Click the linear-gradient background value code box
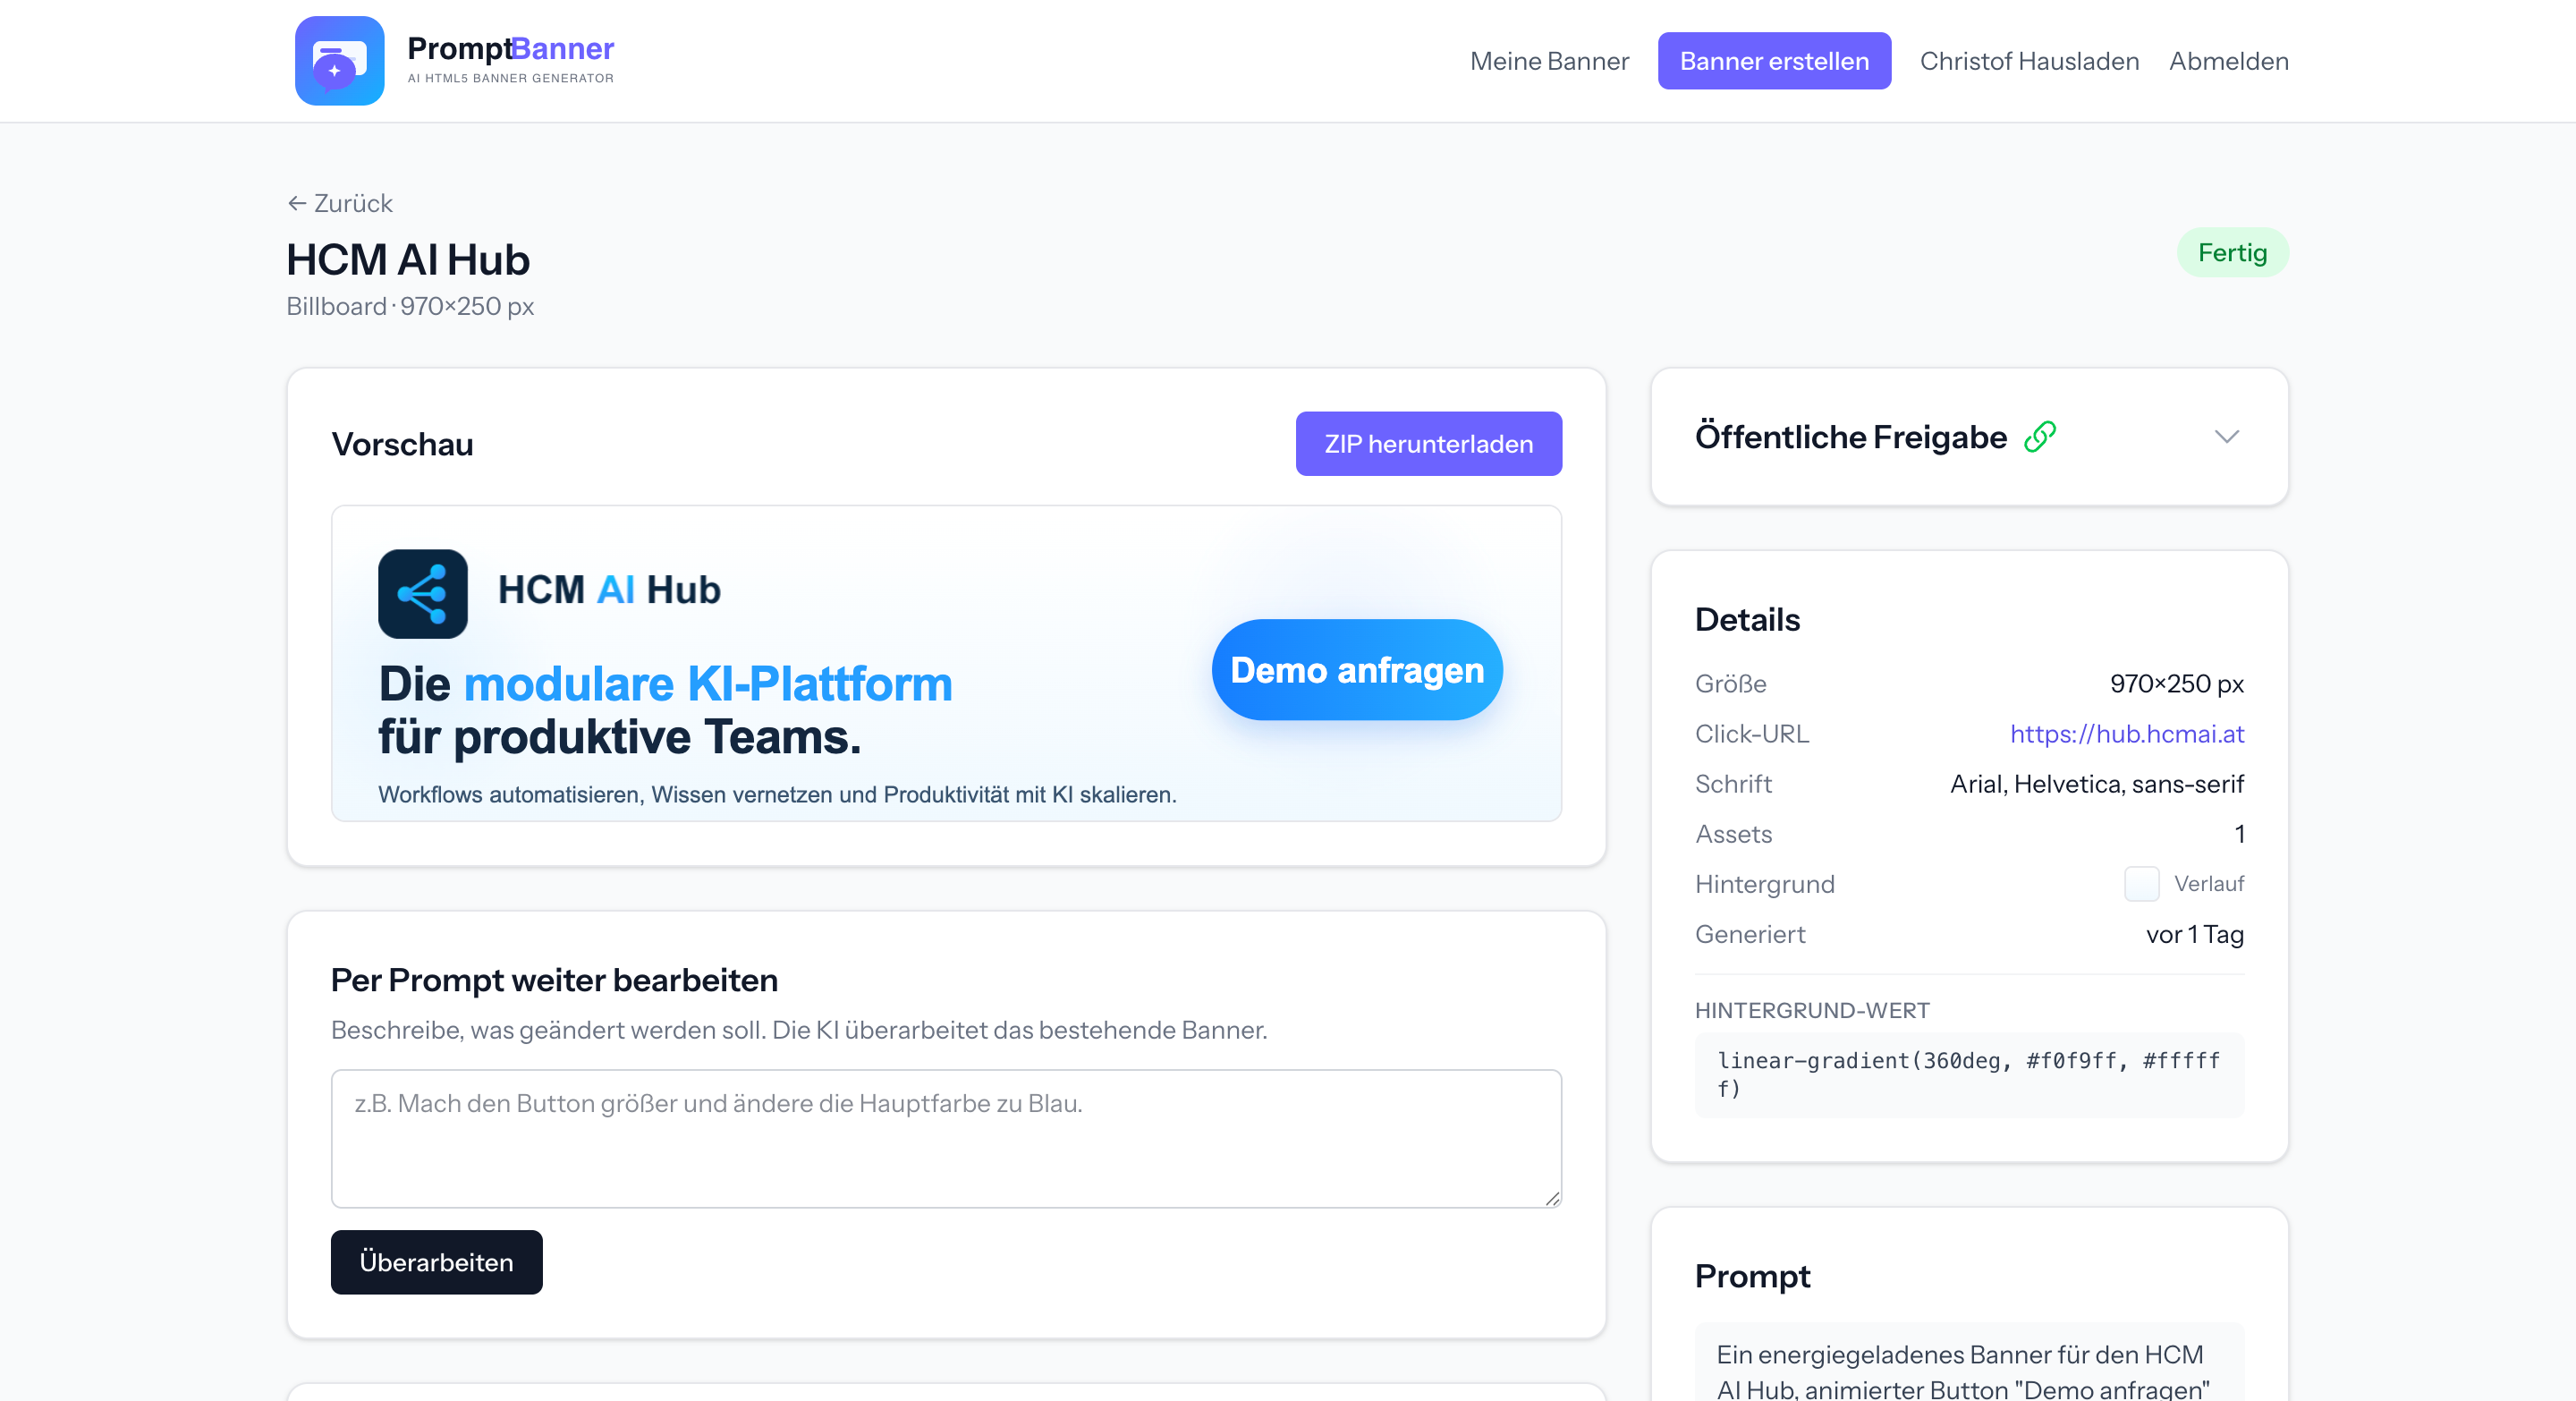Image resolution: width=2576 pixels, height=1401 pixels. (1969, 1075)
